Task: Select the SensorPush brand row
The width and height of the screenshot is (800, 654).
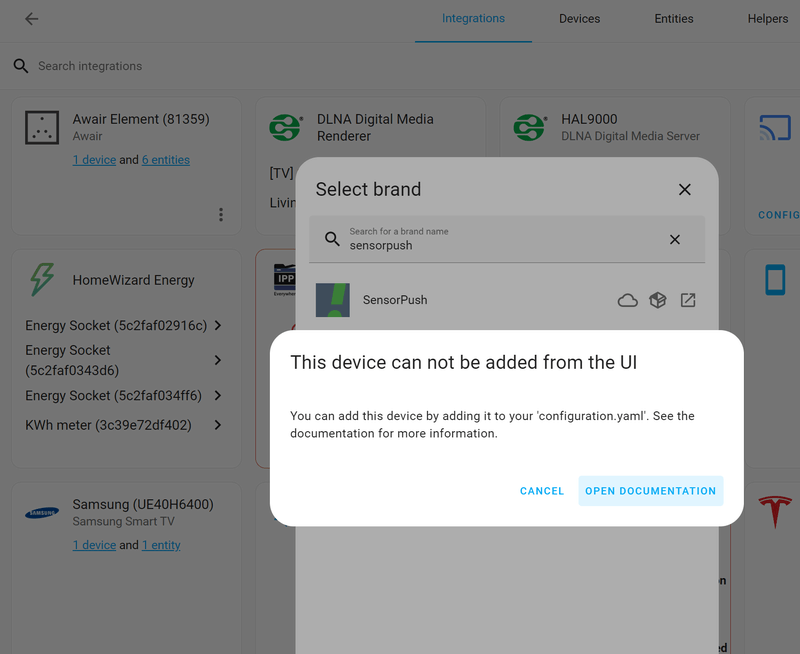Action: click(x=507, y=300)
